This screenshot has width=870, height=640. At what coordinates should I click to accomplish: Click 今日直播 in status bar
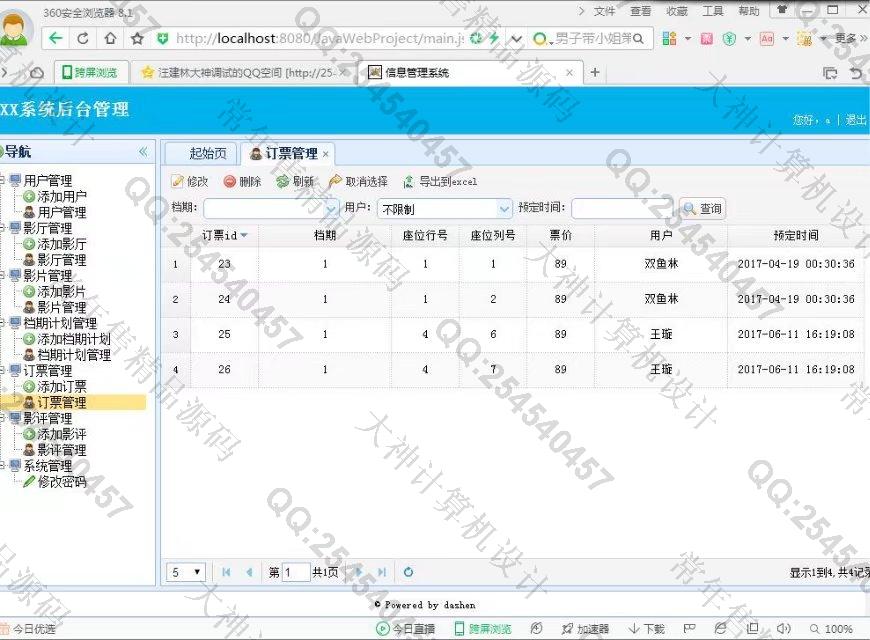406,629
